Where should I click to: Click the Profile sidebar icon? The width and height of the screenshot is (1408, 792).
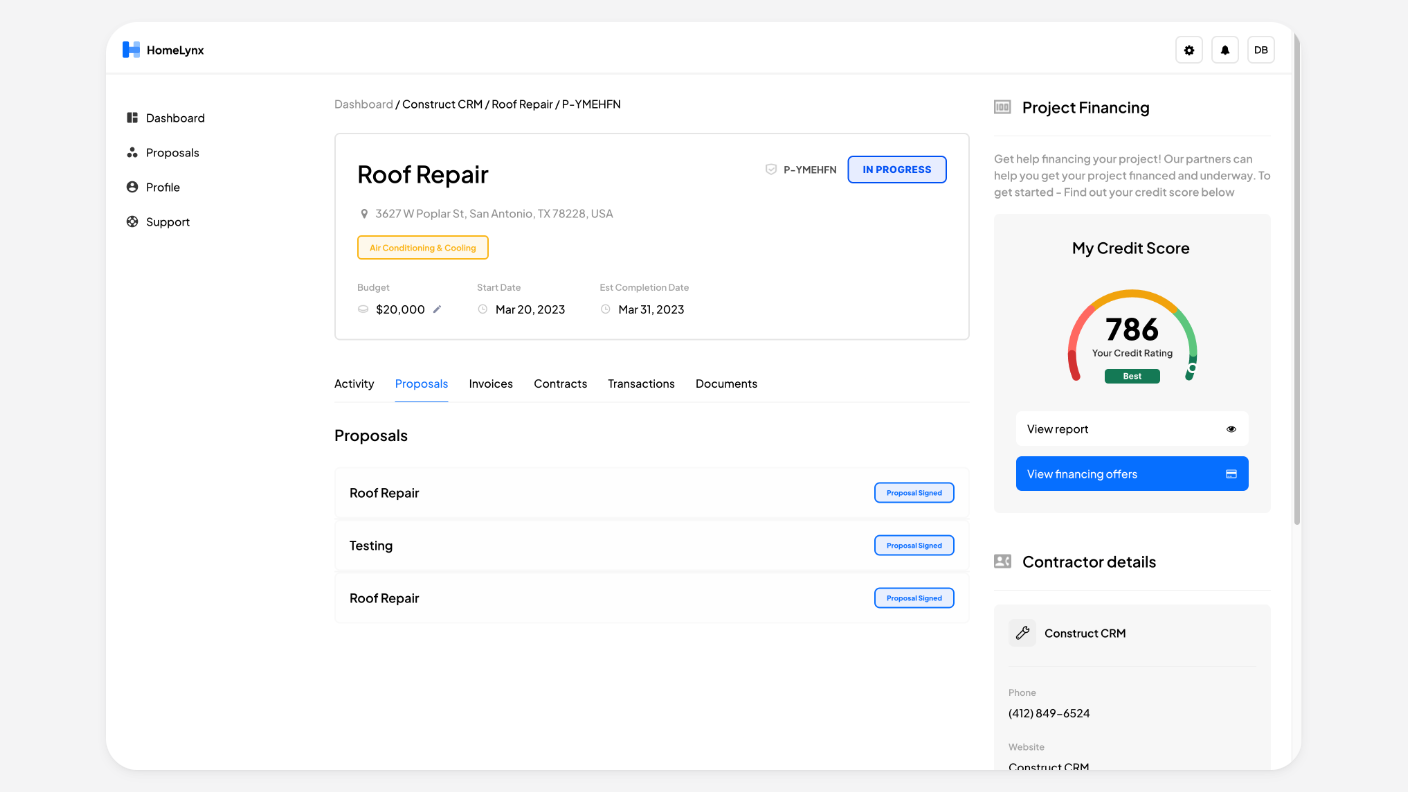[x=132, y=187]
